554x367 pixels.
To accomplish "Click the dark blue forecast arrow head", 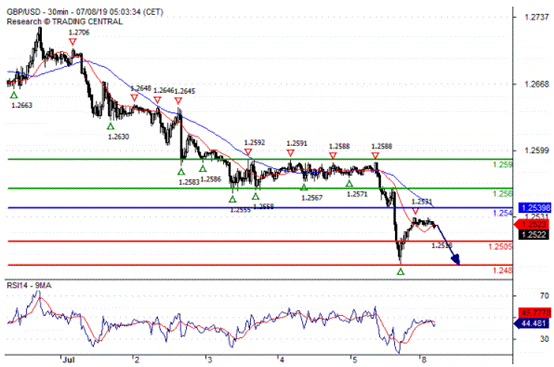I will (x=456, y=260).
